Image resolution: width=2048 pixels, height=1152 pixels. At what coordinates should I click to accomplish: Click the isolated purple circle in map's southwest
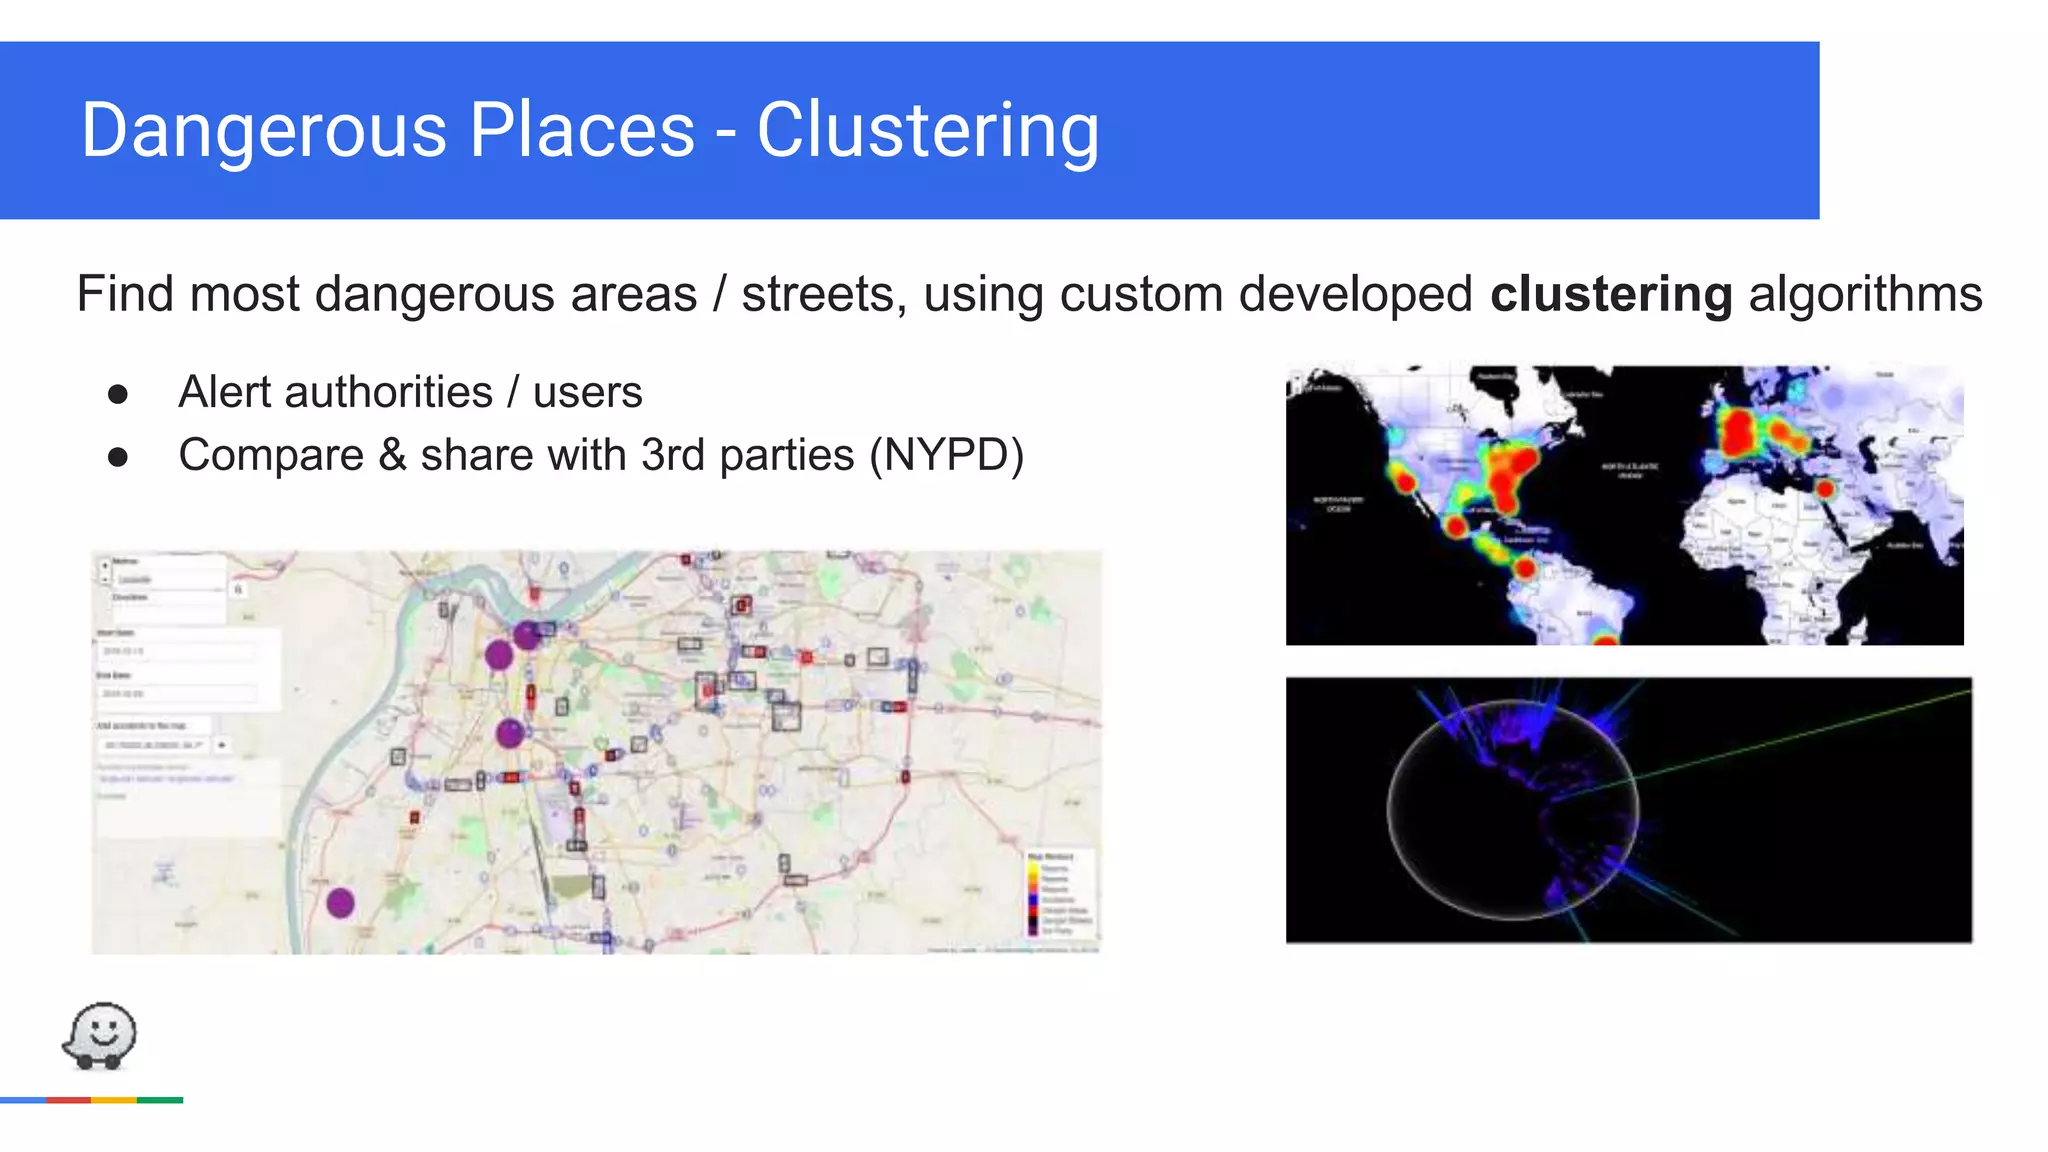pos(340,902)
